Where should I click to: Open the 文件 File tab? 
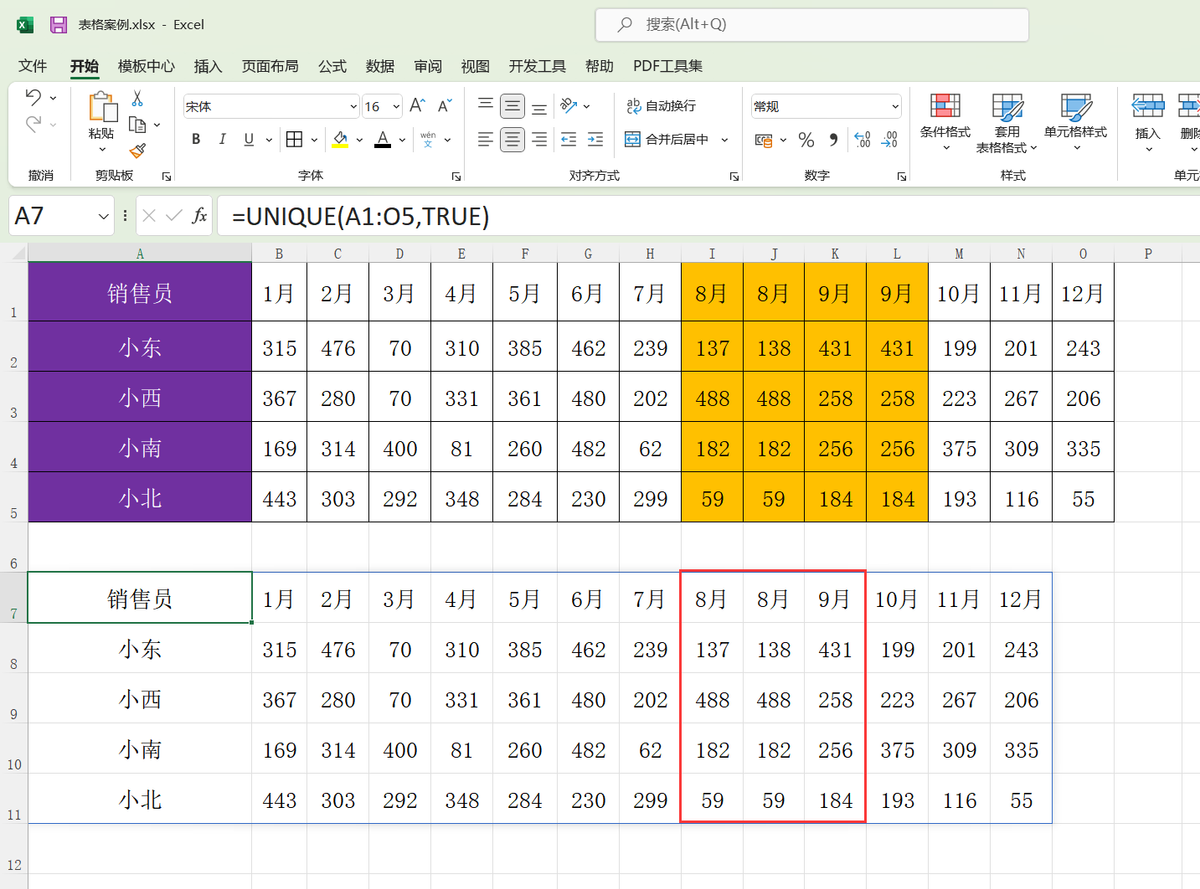click(33, 66)
